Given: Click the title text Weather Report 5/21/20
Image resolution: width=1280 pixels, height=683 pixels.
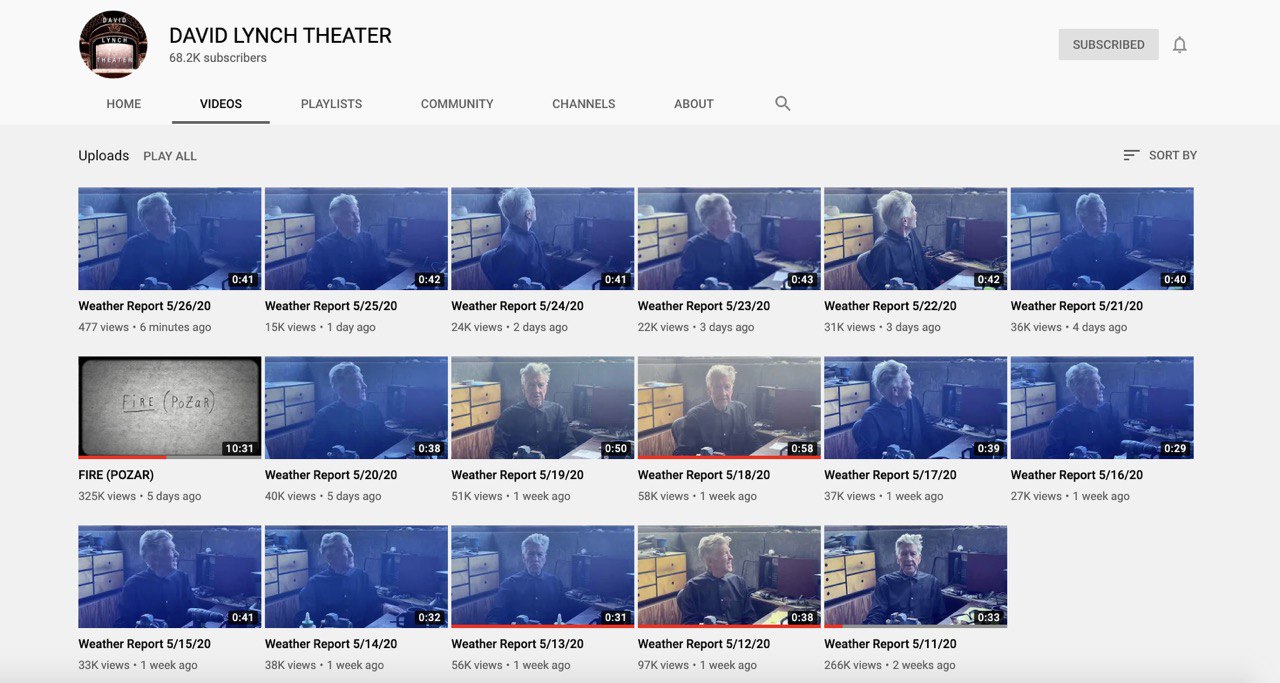Looking at the screenshot, I should click(x=1077, y=306).
